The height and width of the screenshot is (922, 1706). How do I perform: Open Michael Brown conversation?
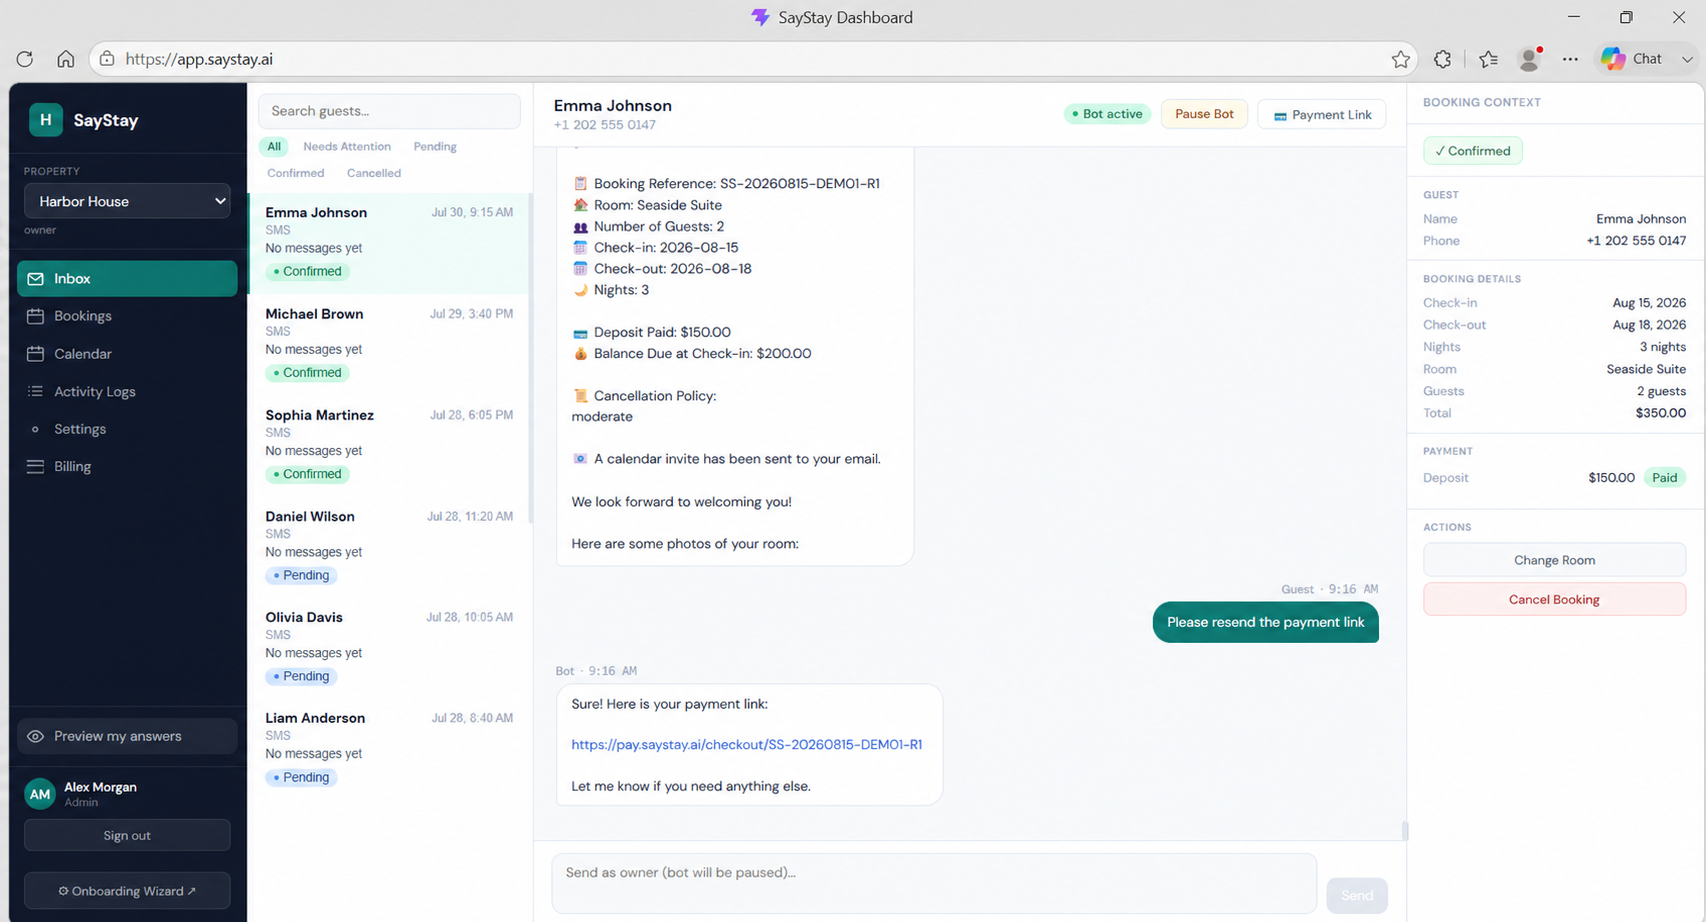pos(389,345)
